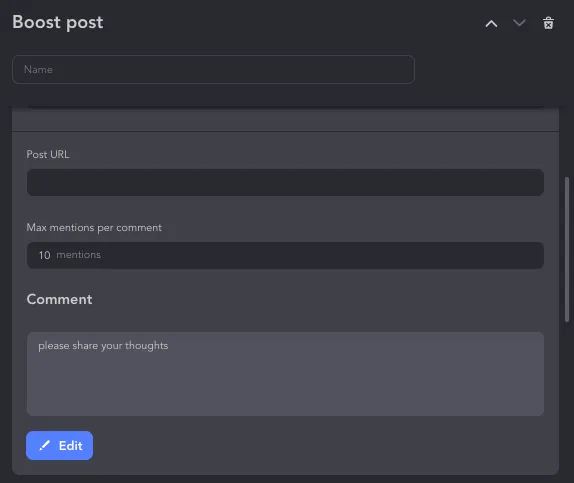The width and height of the screenshot is (574, 483).
Task: Focus the Name input field
Action: point(213,70)
